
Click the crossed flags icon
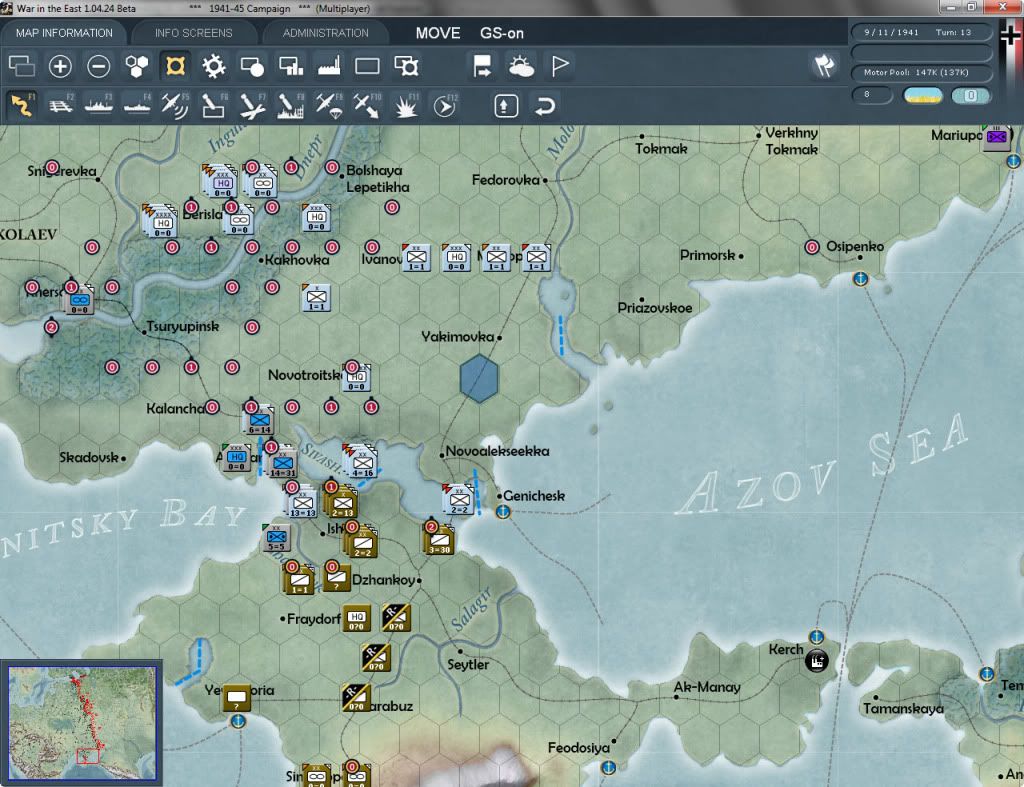(x=824, y=65)
